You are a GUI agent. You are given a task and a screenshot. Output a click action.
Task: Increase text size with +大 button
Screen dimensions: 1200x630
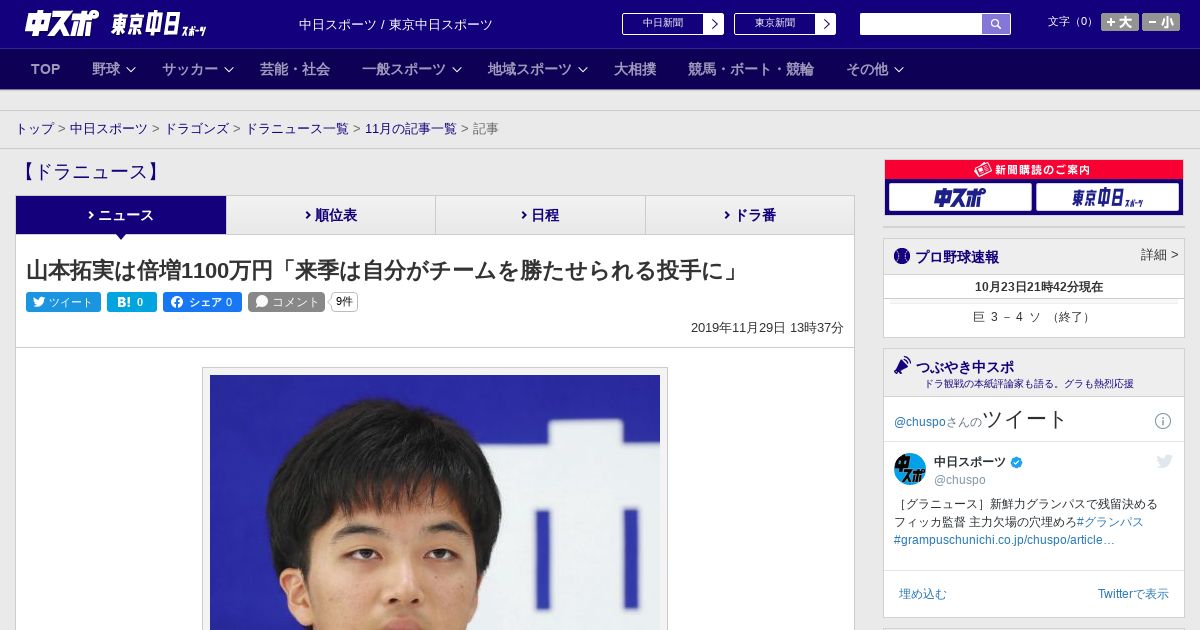(x=1119, y=22)
